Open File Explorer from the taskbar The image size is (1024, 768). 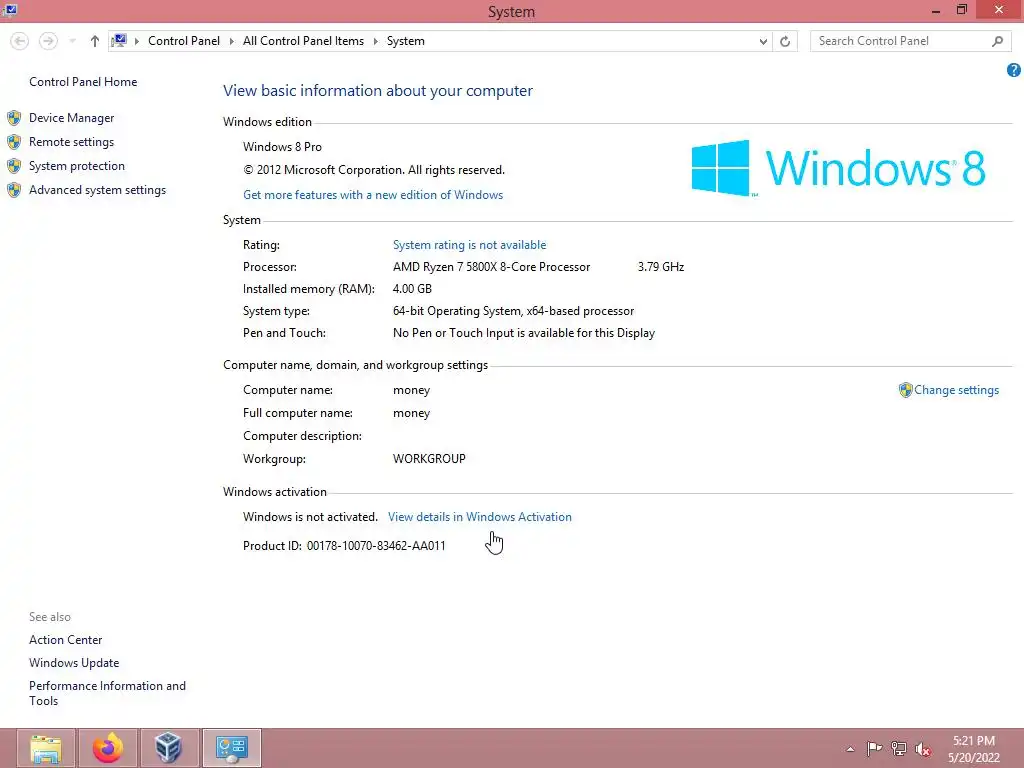(x=46, y=748)
